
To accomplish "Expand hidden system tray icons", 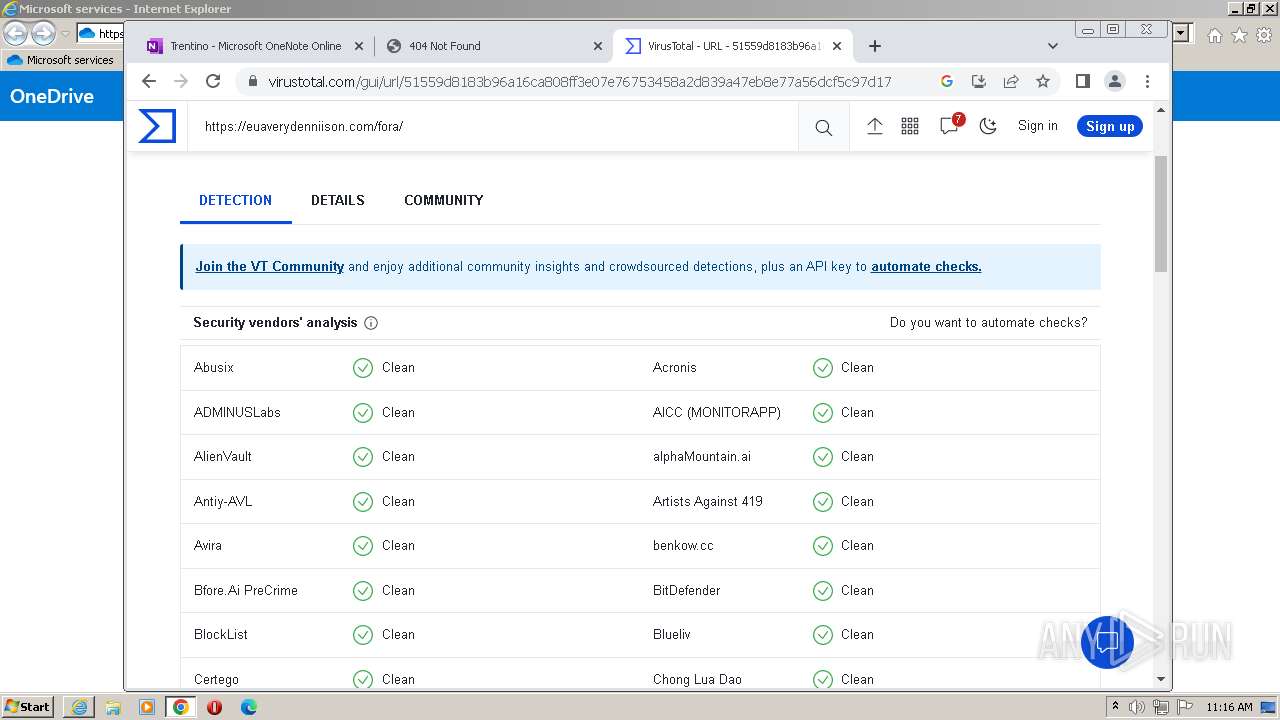I will (x=1115, y=707).
